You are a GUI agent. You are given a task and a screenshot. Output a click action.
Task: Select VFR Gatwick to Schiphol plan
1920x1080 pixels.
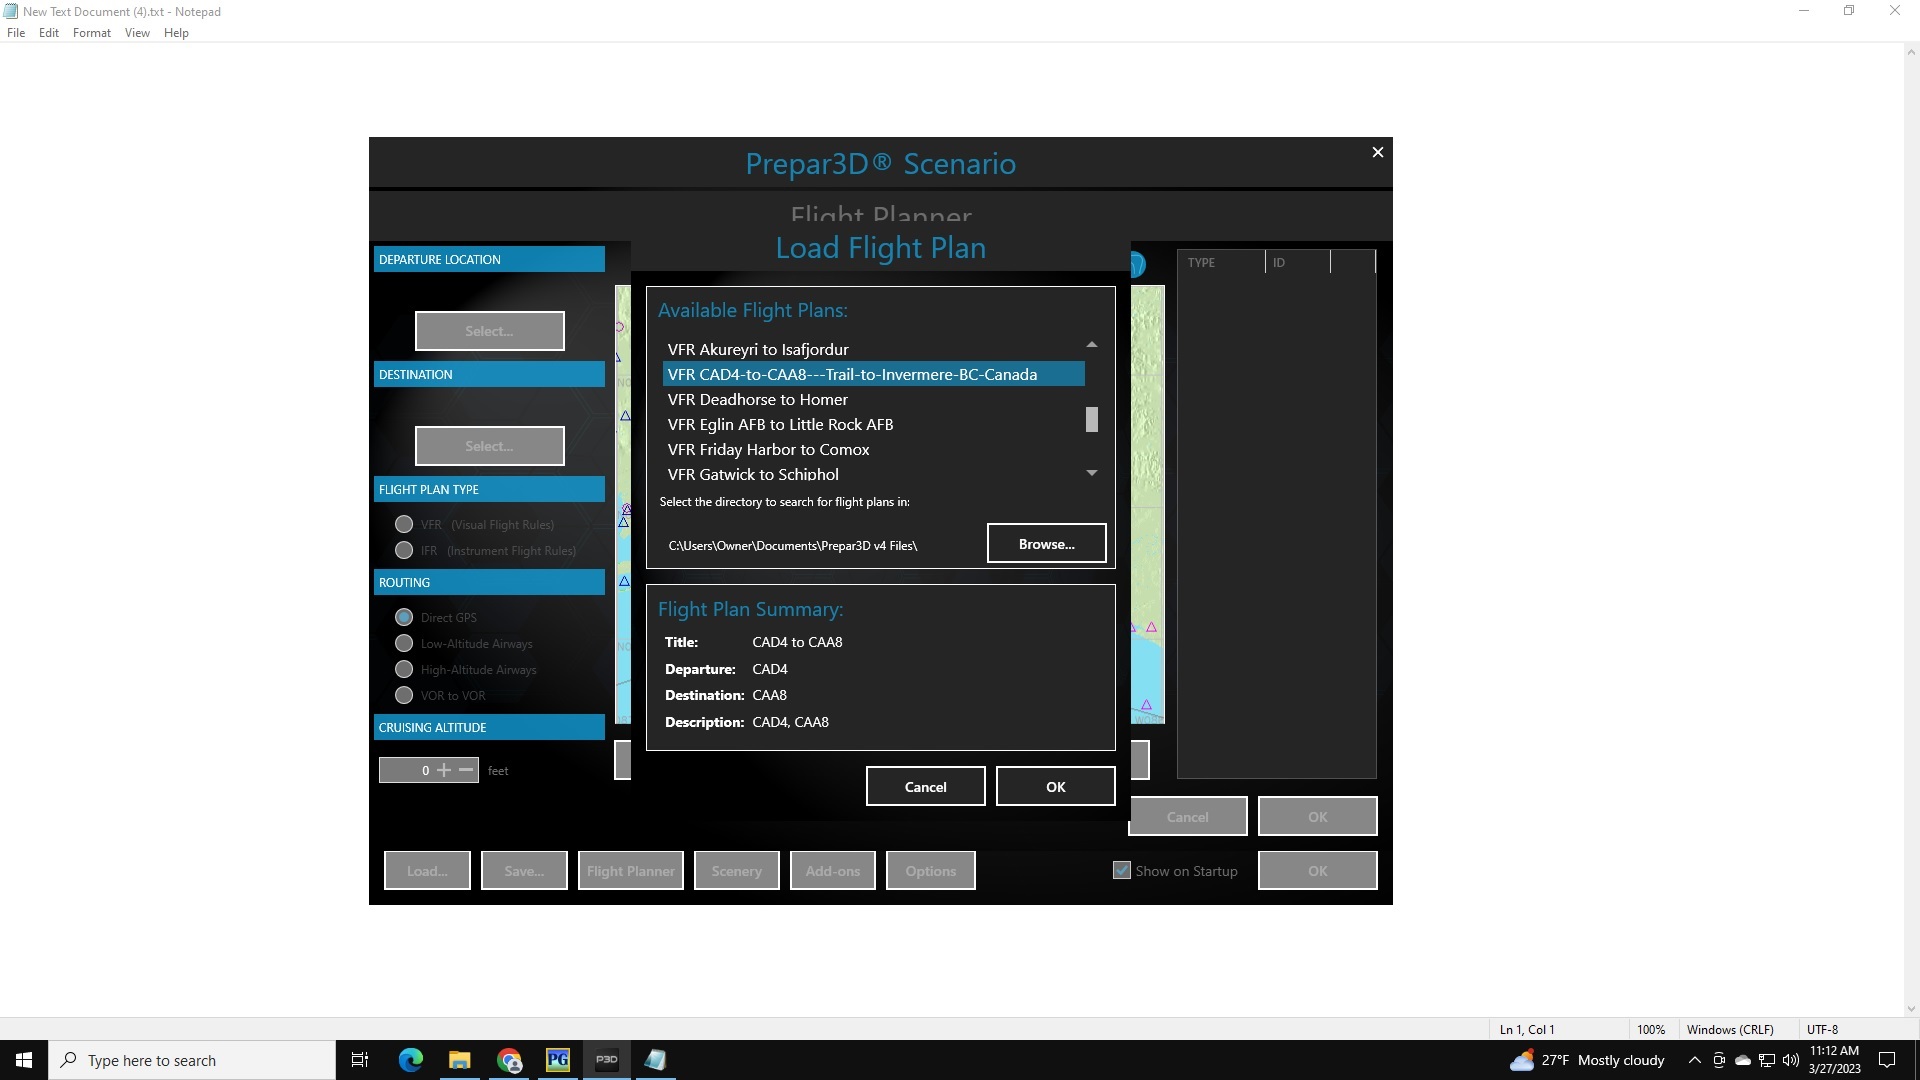[873, 474]
